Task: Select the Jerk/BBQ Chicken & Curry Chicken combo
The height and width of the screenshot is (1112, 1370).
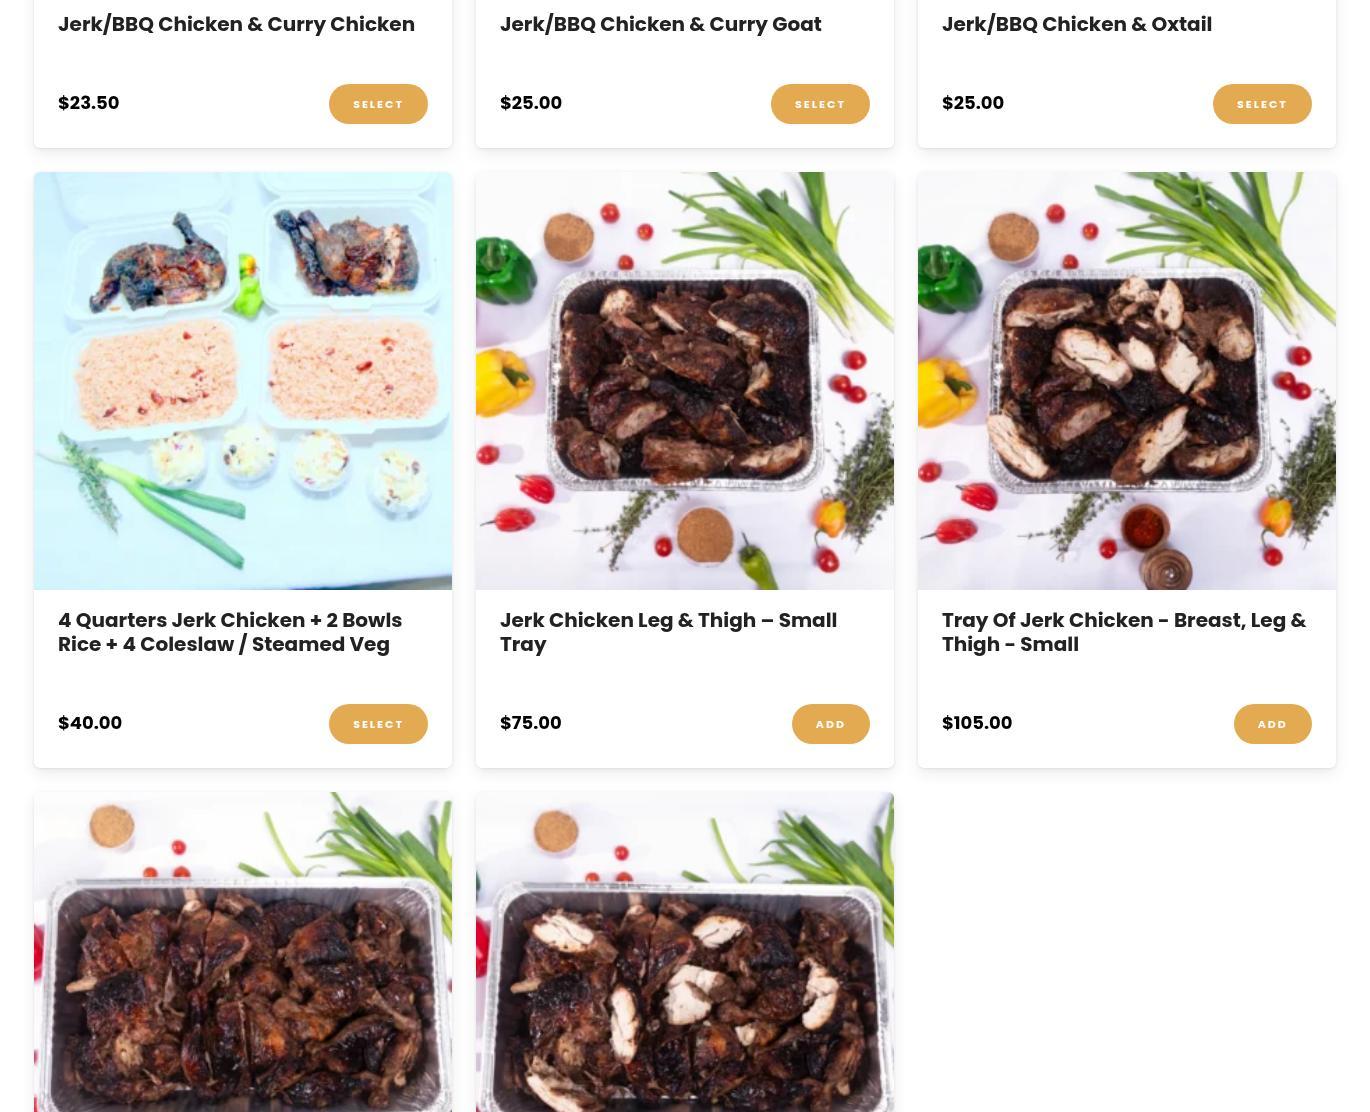Action: pos(378,104)
